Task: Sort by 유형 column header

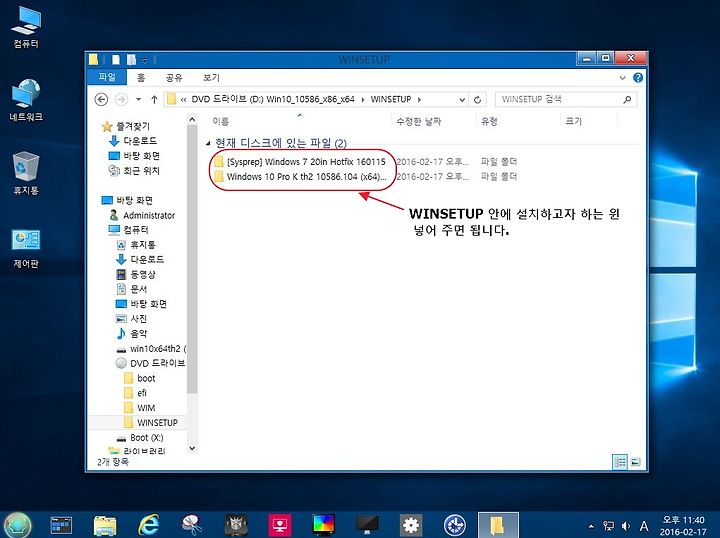Action: pyautogui.click(x=489, y=121)
